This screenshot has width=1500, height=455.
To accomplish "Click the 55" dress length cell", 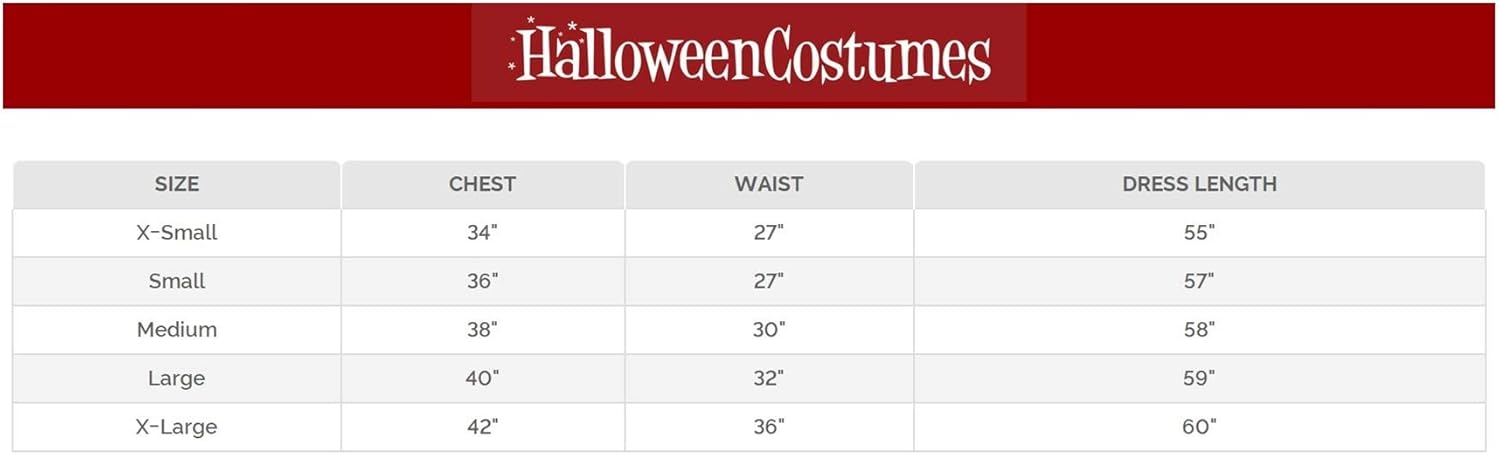I will [1199, 233].
